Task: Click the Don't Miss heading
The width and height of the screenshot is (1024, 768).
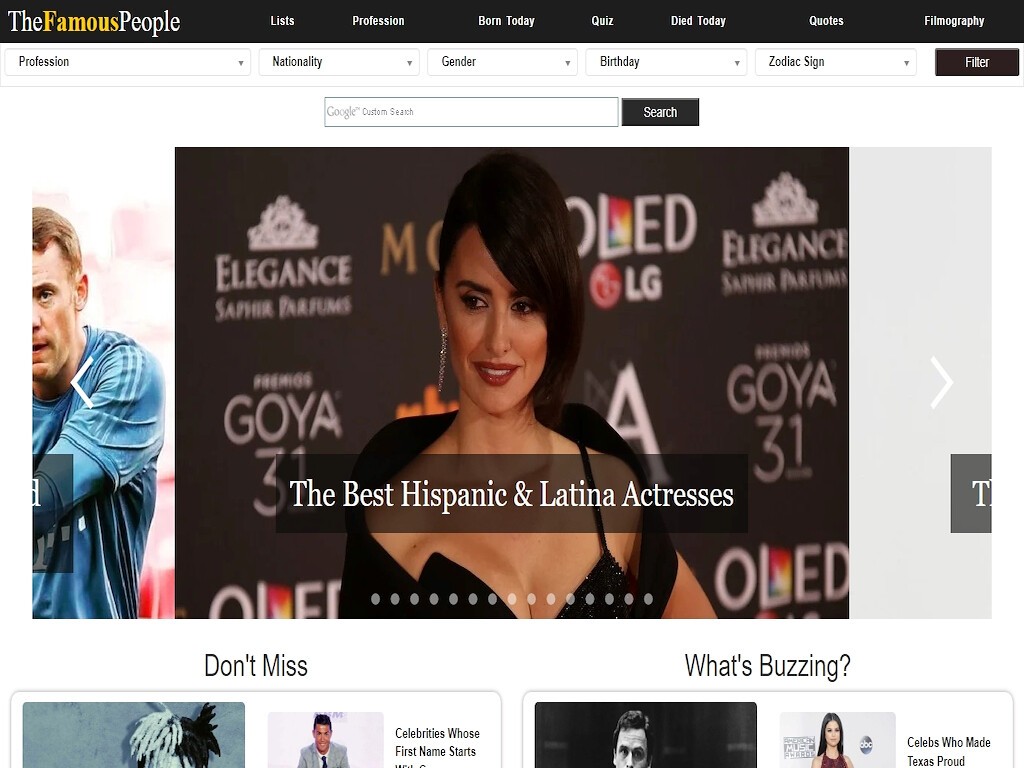Action: (256, 666)
